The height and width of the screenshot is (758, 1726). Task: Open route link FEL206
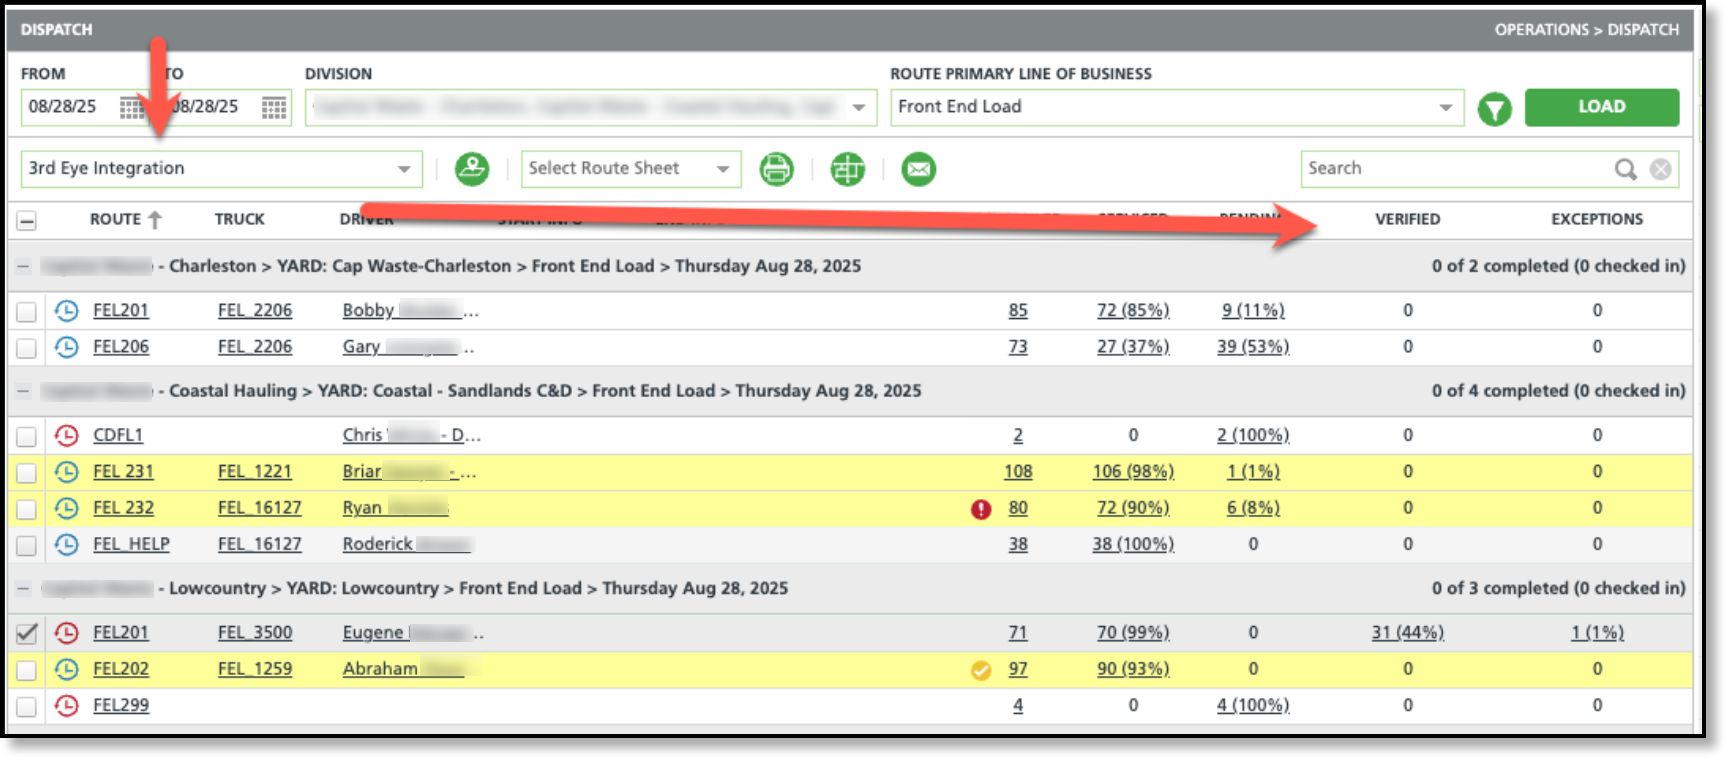point(121,347)
